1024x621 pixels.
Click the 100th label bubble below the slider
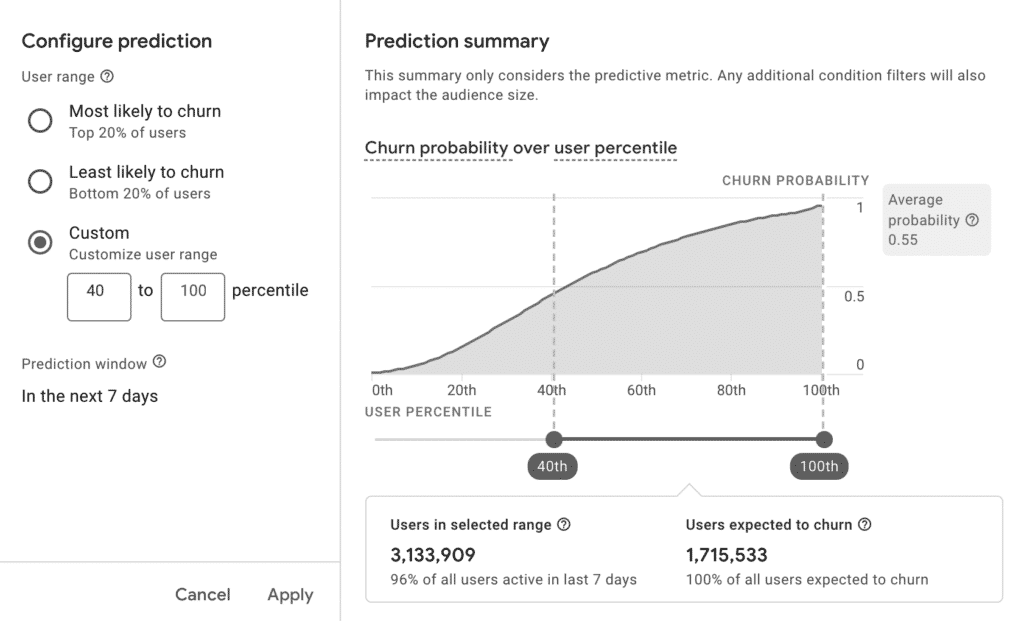[819, 466]
